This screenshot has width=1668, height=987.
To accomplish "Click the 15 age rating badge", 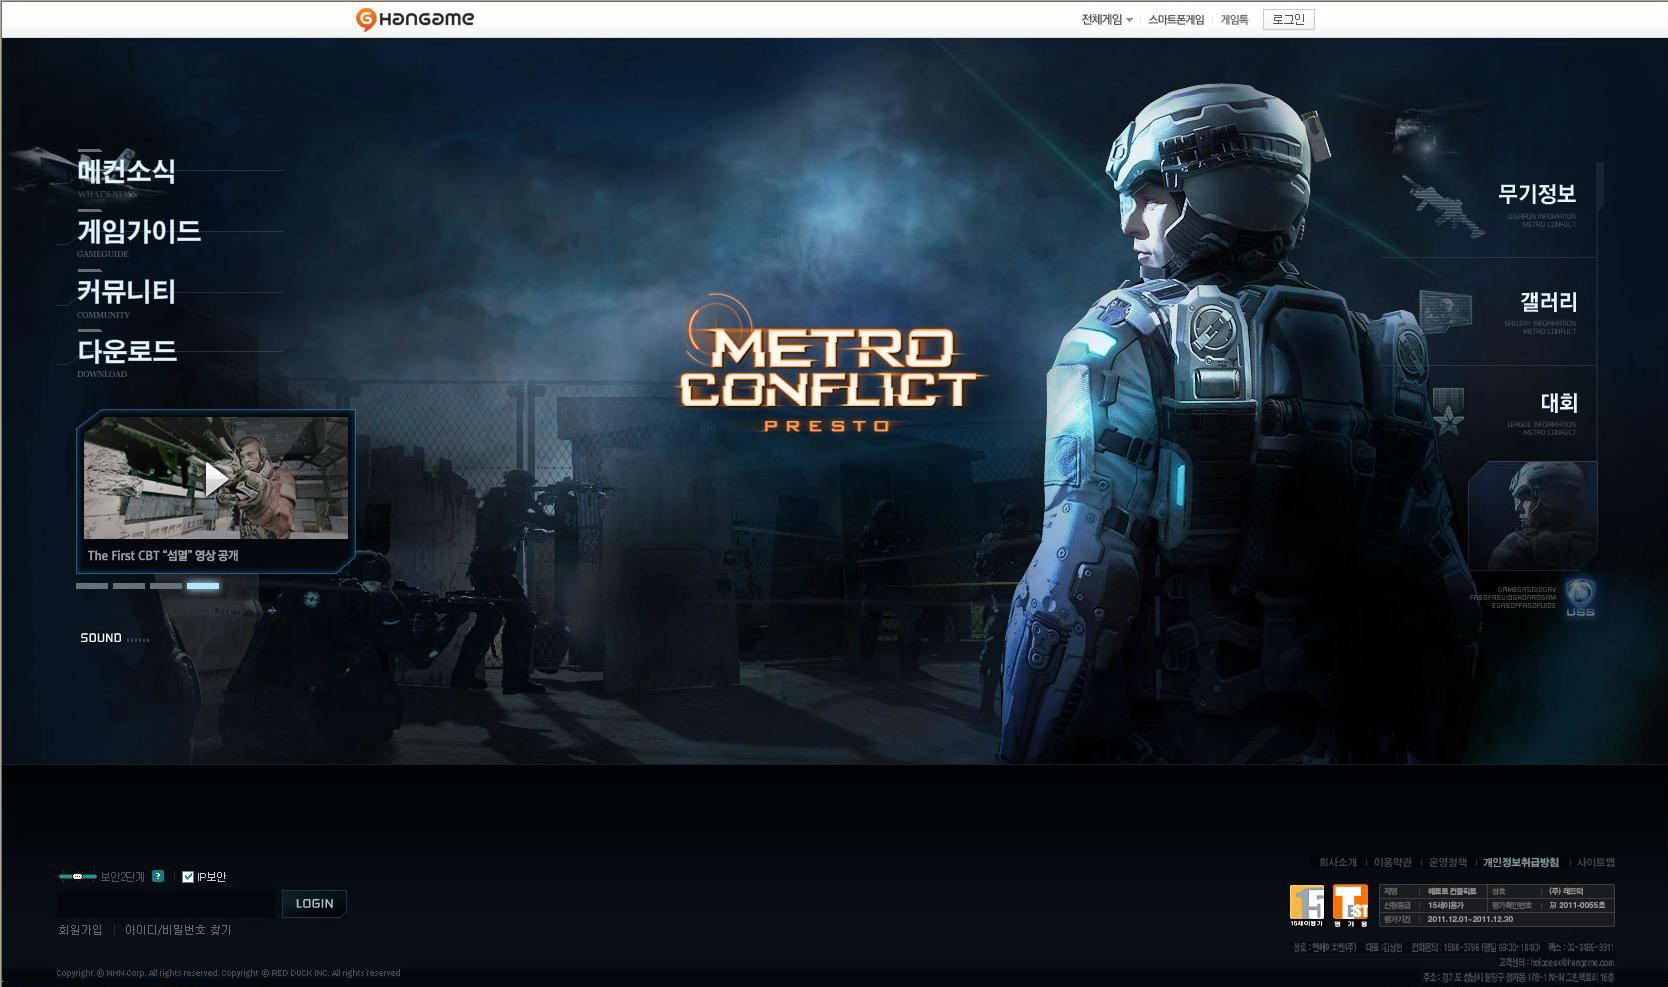I will [1306, 903].
